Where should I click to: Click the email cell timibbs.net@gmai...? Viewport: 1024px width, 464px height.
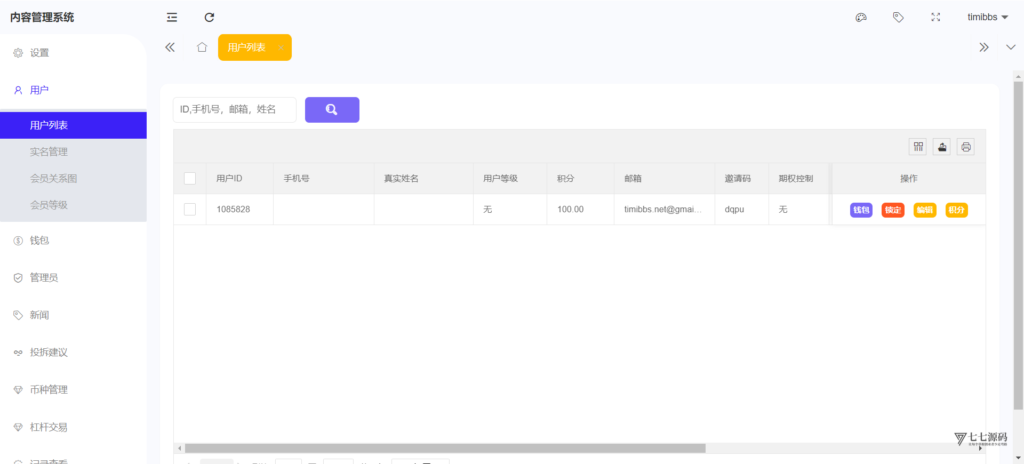tap(662, 210)
